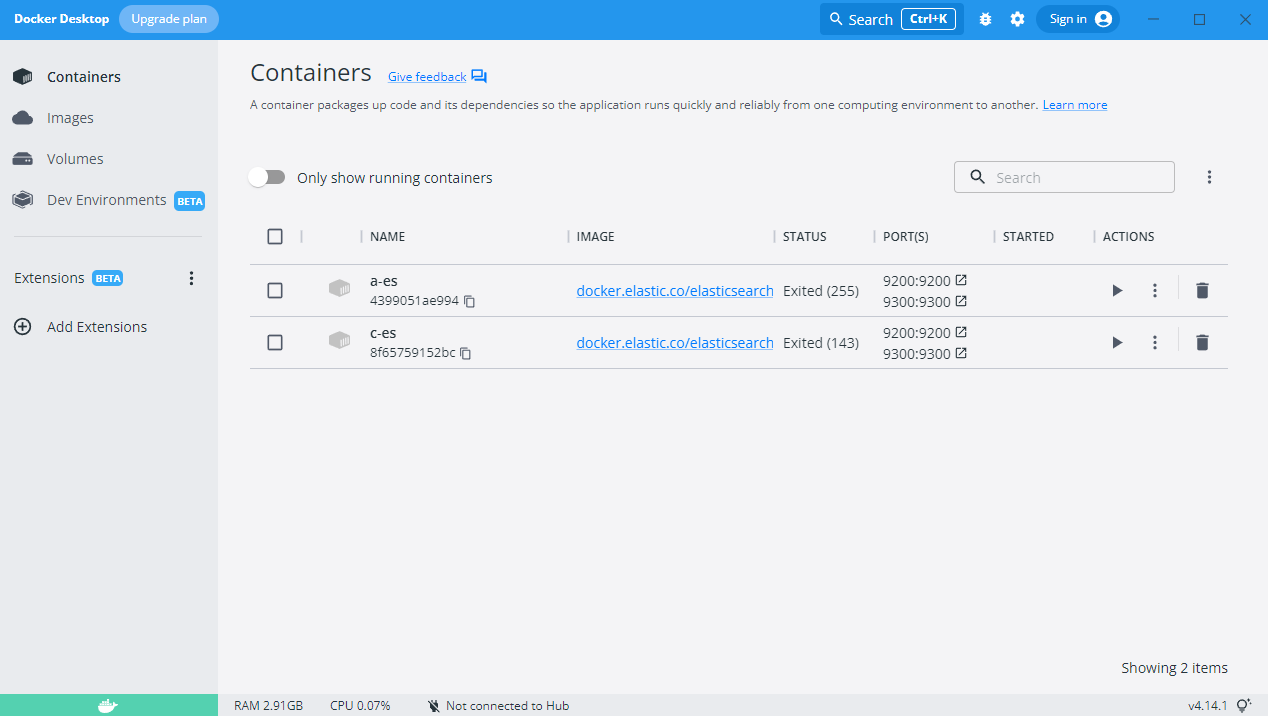Screen dimensions: 1268x716
Task: Start the a-es container with play icon
Action: click(1117, 290)
